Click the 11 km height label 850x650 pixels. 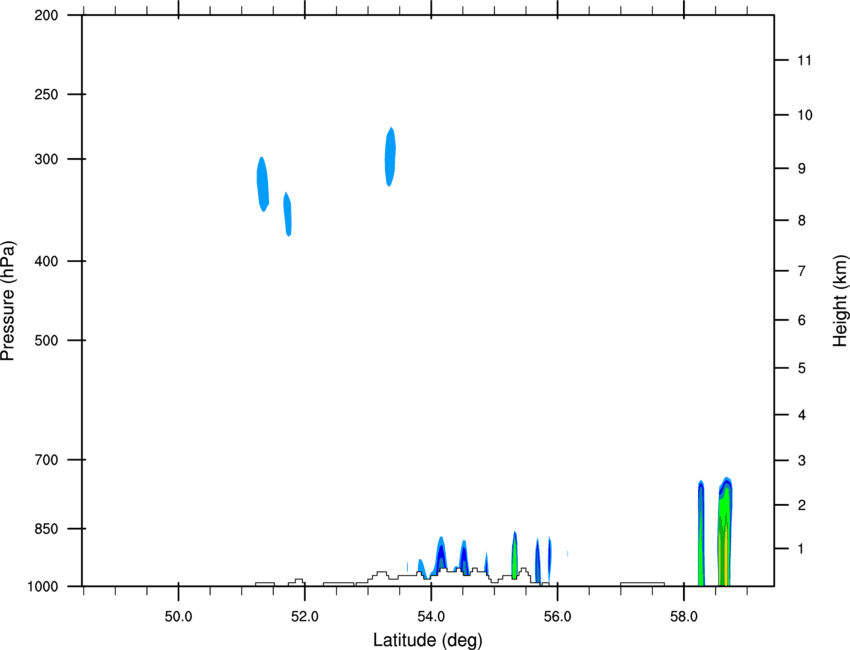804,60
